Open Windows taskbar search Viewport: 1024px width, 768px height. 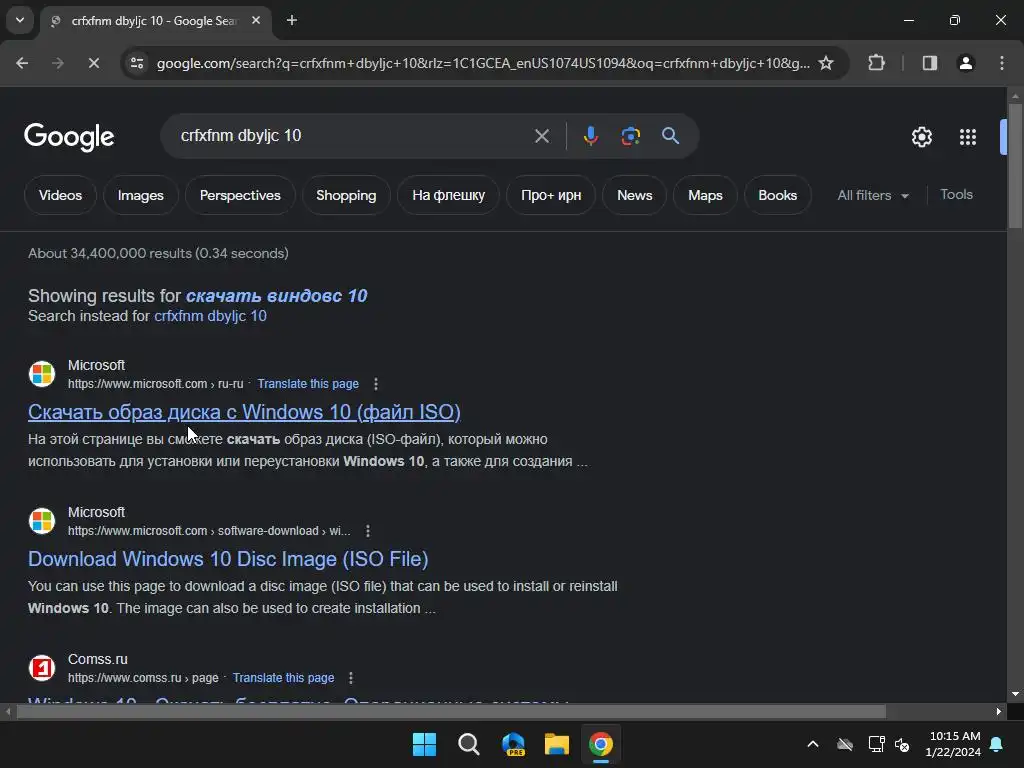point(468,744)
